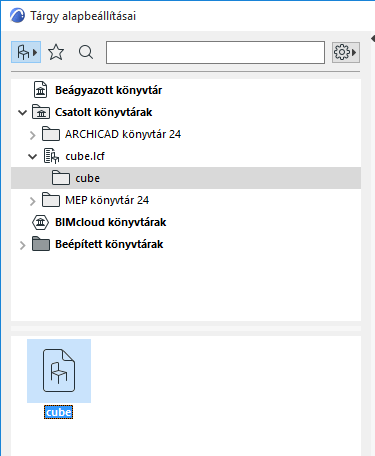Collapse the Csatolt könyvtárak node
375x456 pixels.
pyautogui.click(x=22, y=113)
